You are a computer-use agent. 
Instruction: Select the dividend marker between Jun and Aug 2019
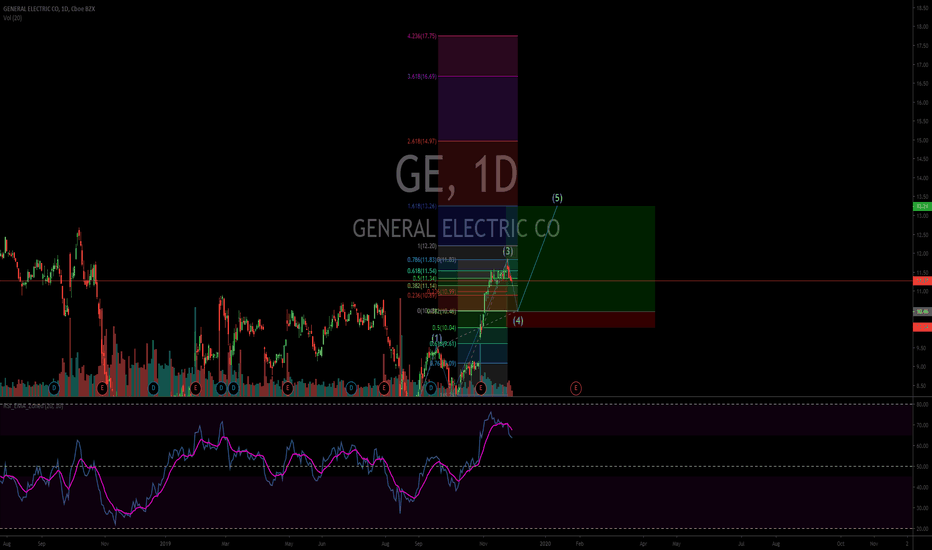(351, 388)
